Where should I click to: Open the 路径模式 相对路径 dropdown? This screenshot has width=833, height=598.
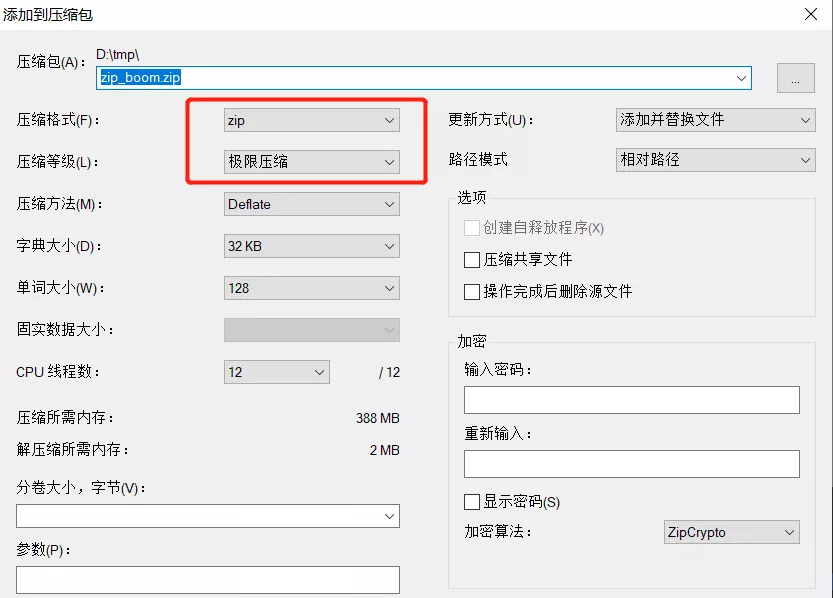[x=716, y=159]
